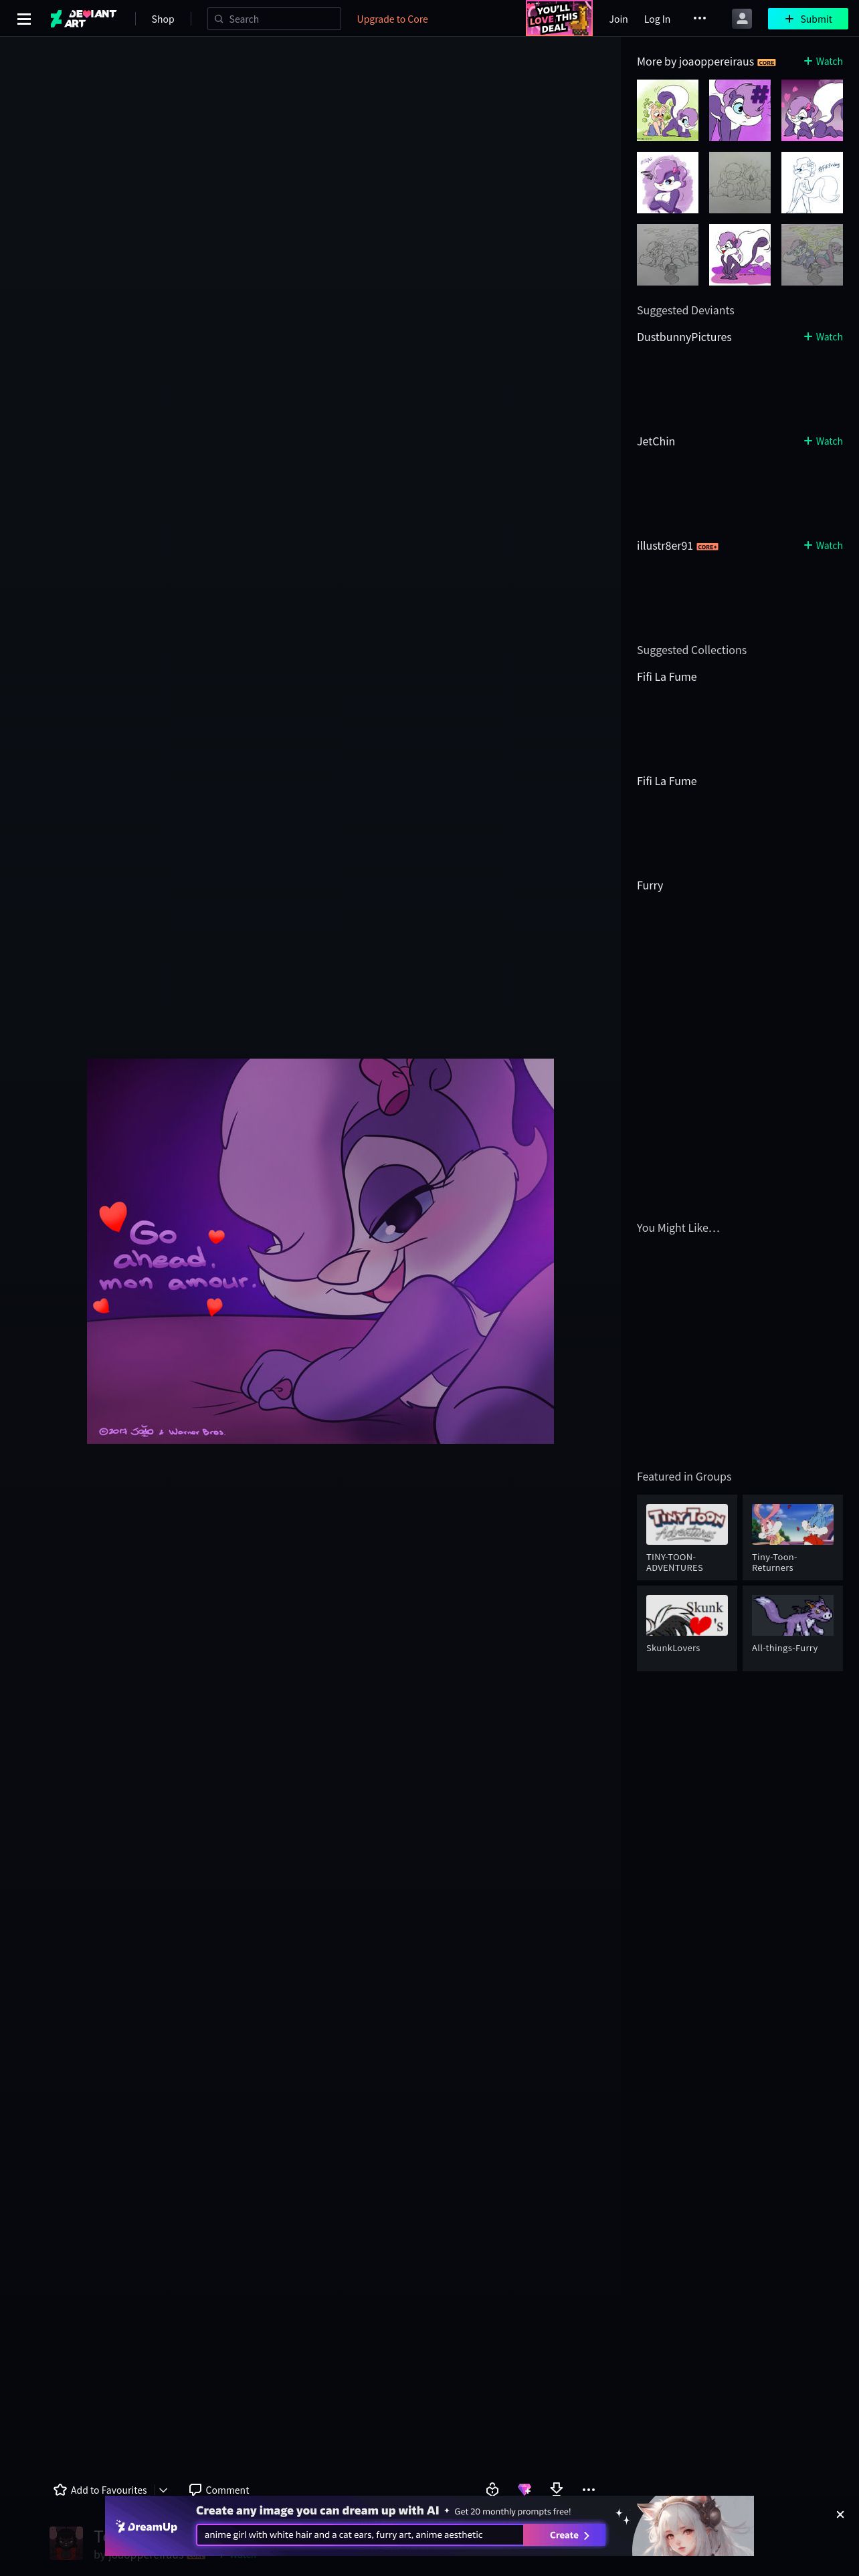Open the pencil line-art skunk thumbnail on white
Screen dimensions: 859x2576
point(812,182)
